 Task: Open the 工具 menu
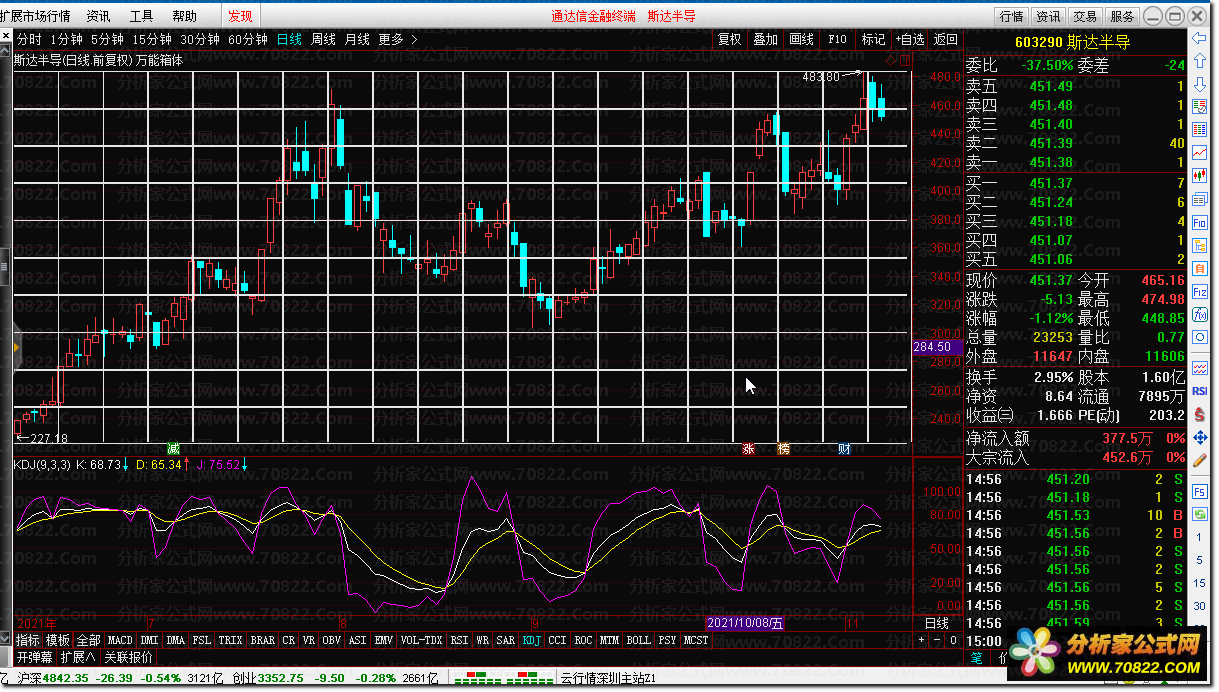pyautogui.click(x=142, y=16)
